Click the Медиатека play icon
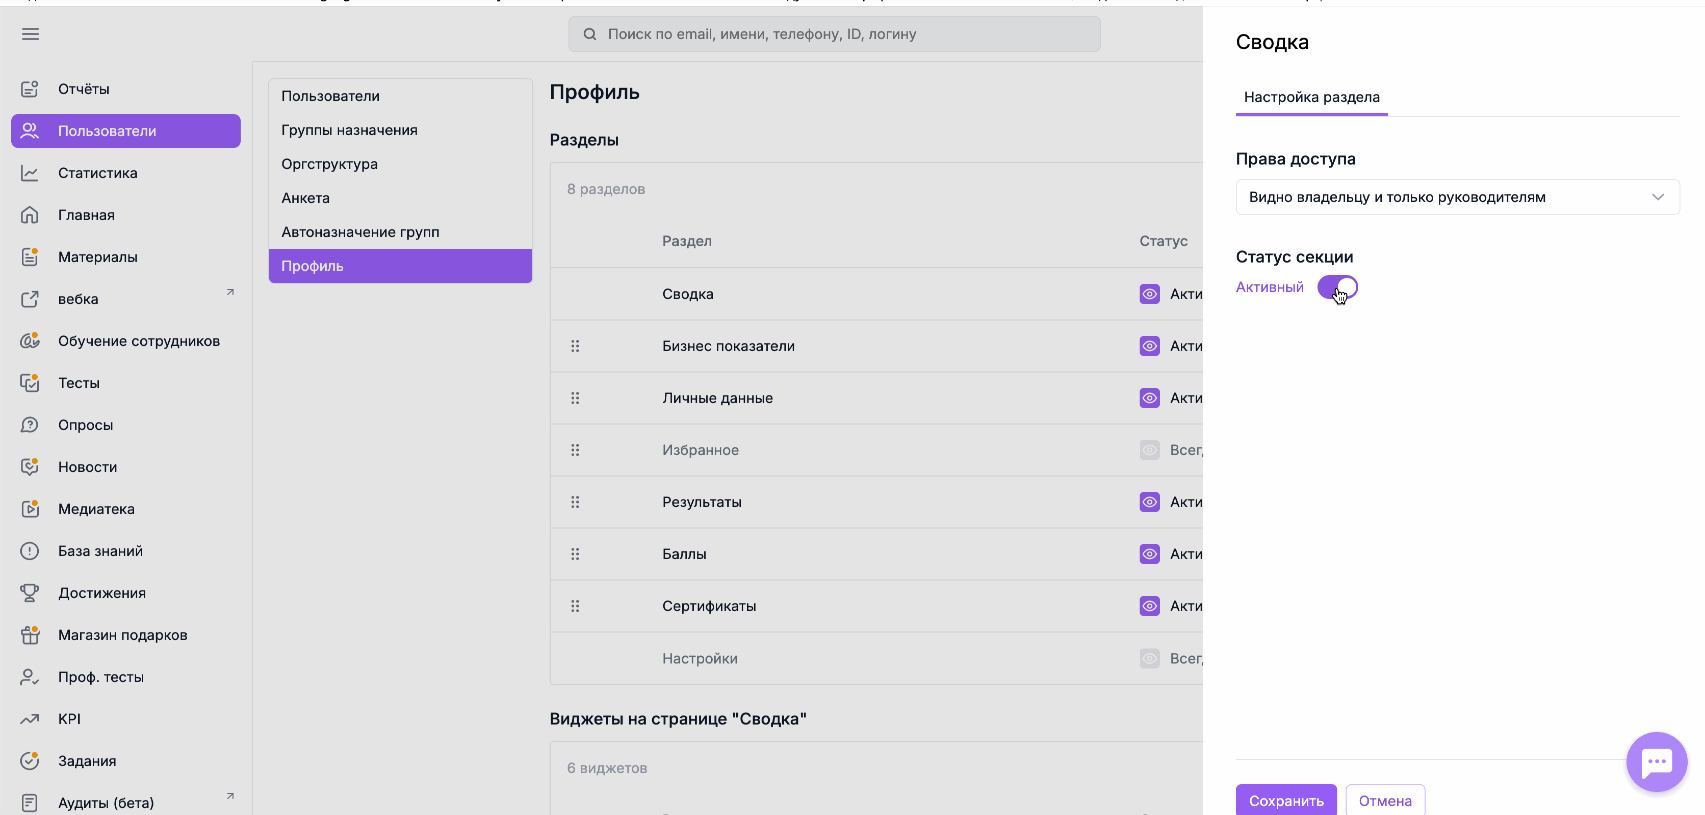This screenshot has height=815, width=1705. pos(30,509)
